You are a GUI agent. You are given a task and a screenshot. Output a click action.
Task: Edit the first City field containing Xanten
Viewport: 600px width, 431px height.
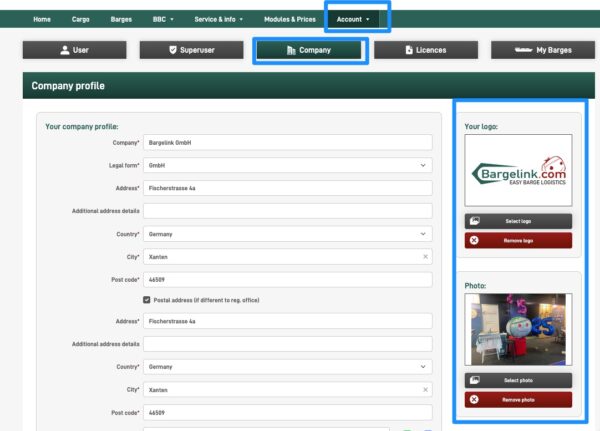[288, 256]
